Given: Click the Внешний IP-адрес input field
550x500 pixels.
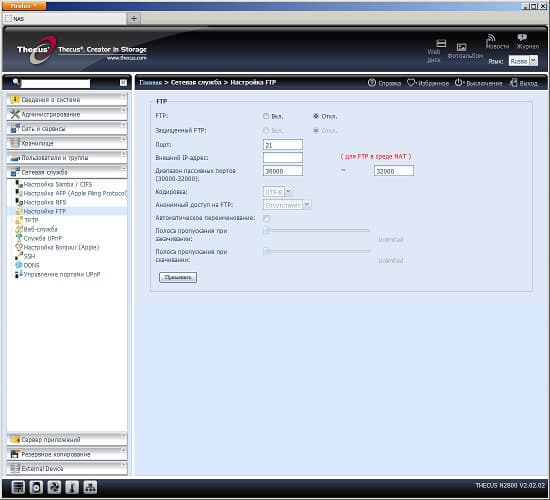Looking at the screenshot, I should (x=283, y=158).
